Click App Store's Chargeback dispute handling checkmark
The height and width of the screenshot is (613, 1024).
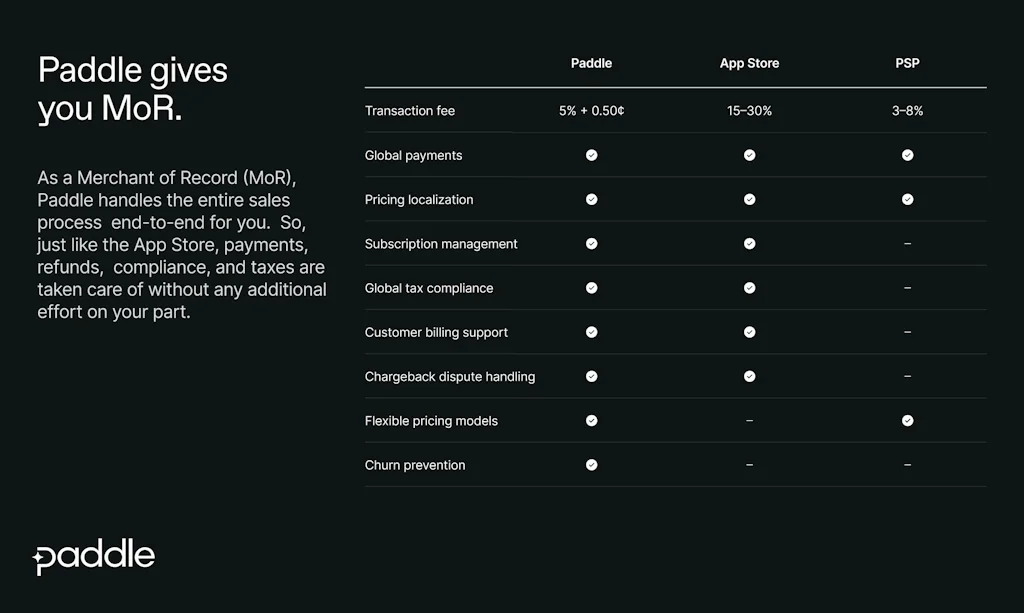[749, 376]
